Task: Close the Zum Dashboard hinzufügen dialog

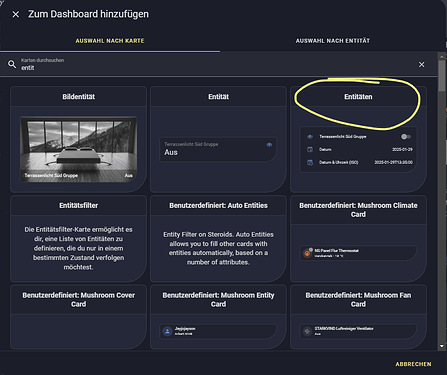Action: pyautogui.click(x=16, y=14)
